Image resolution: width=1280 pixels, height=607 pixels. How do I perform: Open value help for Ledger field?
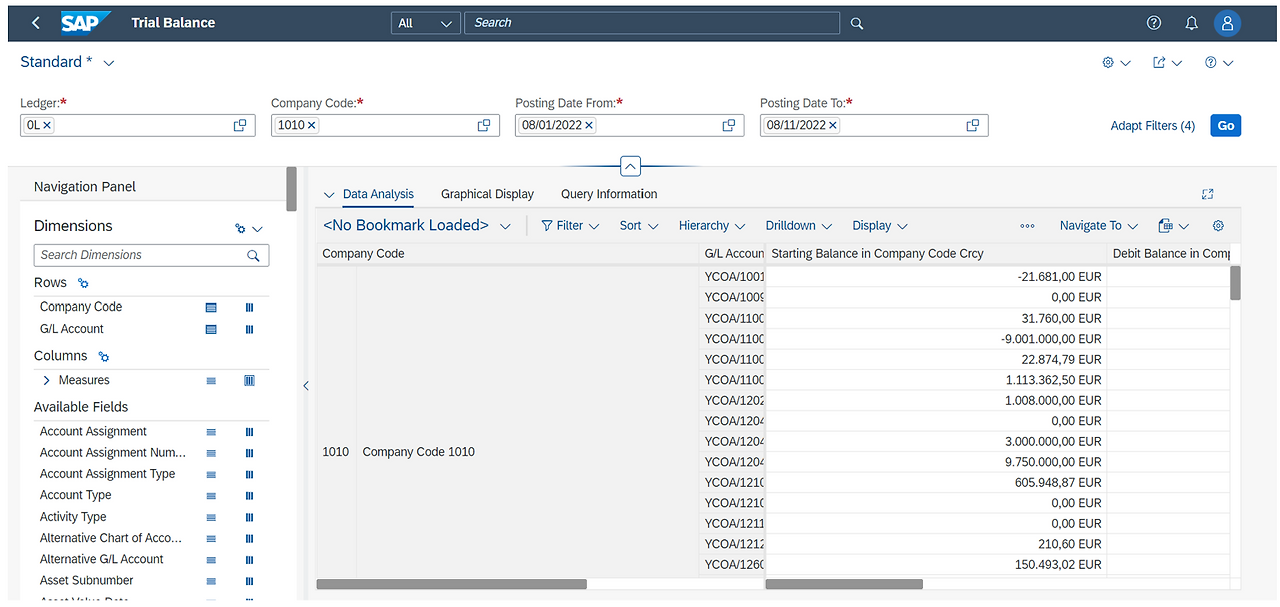pos(240,125)
